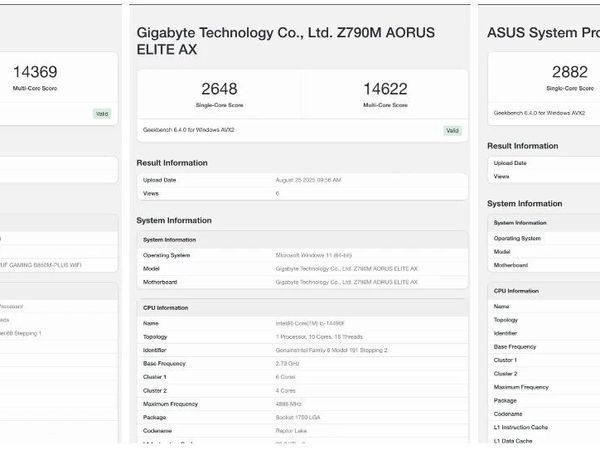Image resolution: width=600 pixels, height=450 pixels.
Task: Click the '6 Cores' value
Action: (x=285, y=377)
